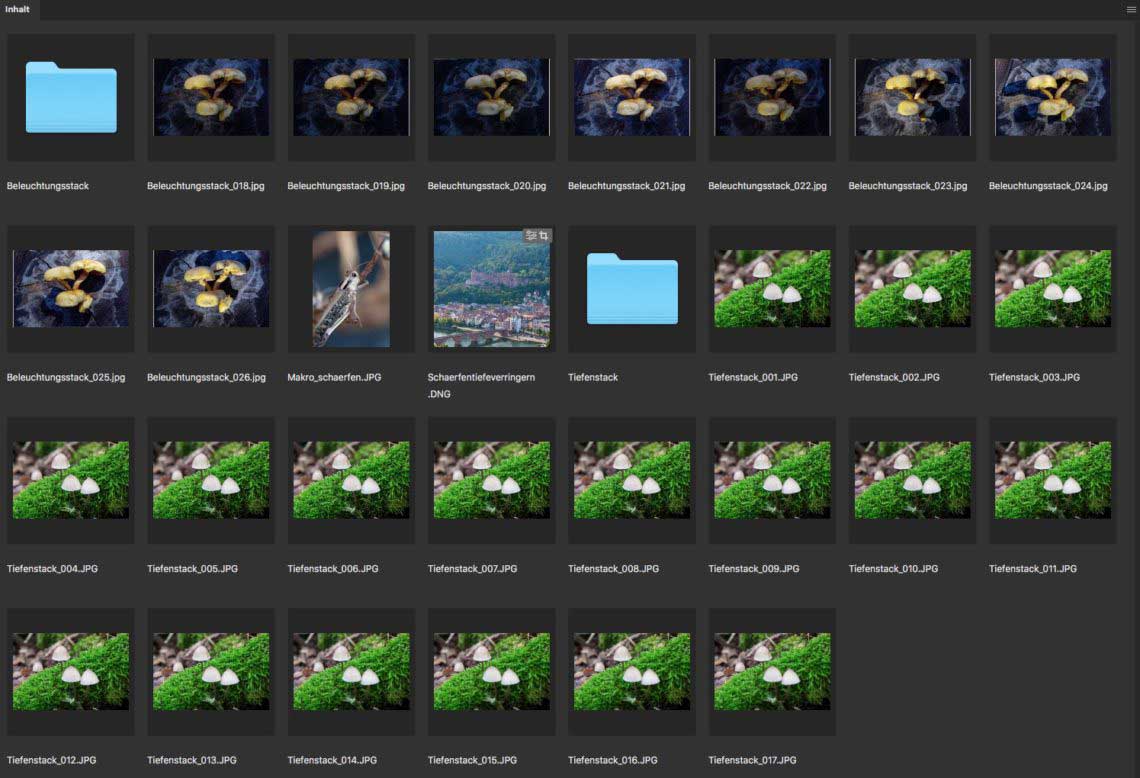Select thumbnail Tiefenstack_007.JPG

tap(491, 480)
